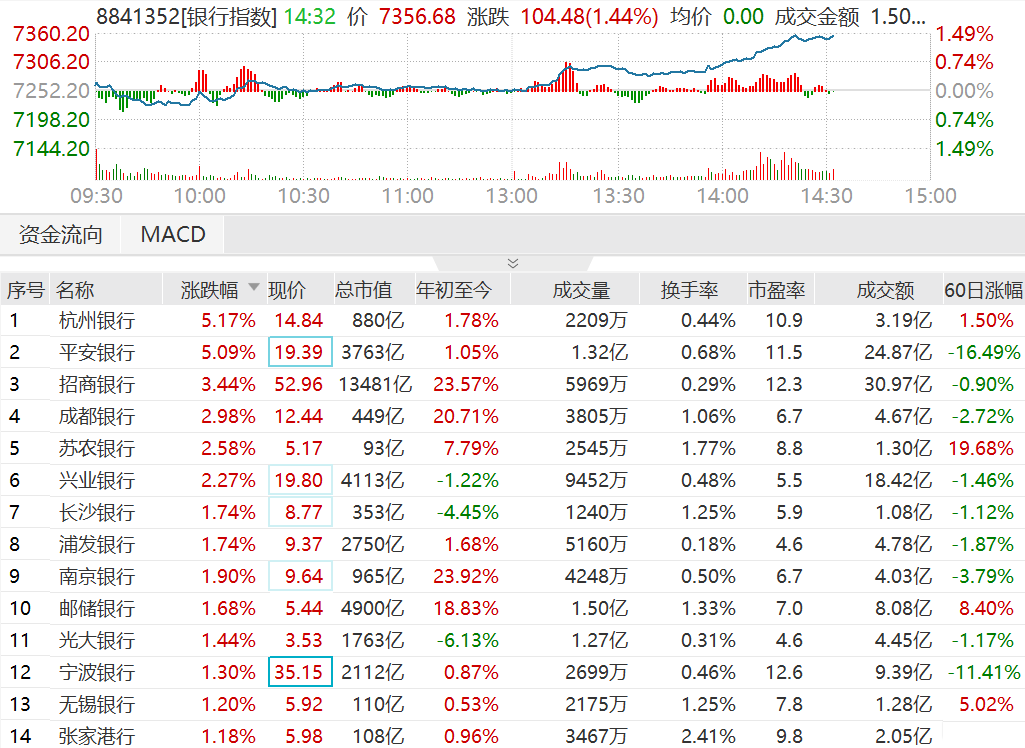Open the MACD tab
This screenshot has height=748, width=1025.
[x=173, y=235]
